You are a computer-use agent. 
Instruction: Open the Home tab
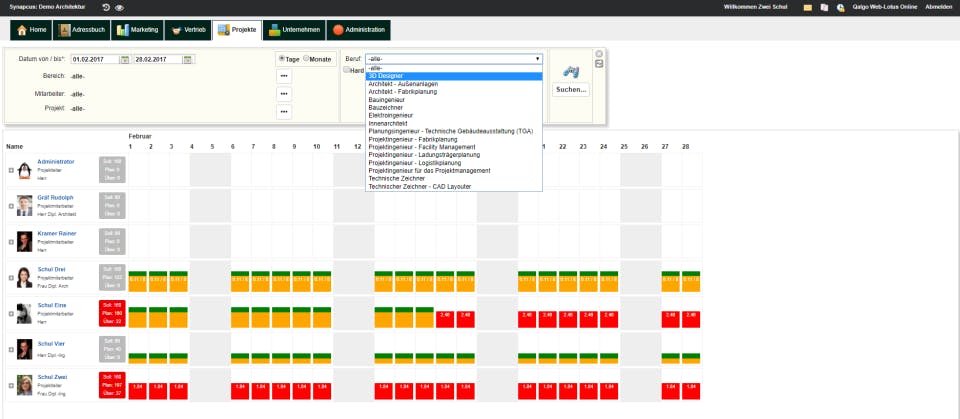(x=31, y=30)
